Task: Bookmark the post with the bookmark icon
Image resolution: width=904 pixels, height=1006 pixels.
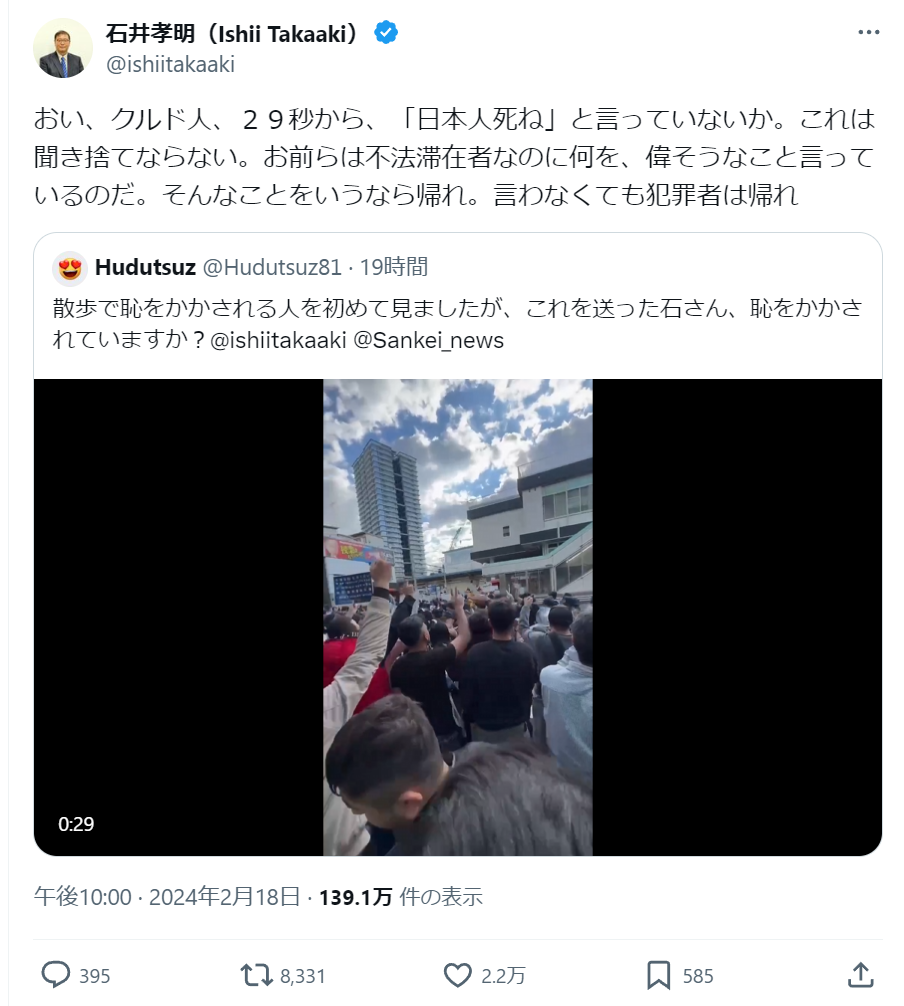Action: pyautogui.click(x=658, y=975)
